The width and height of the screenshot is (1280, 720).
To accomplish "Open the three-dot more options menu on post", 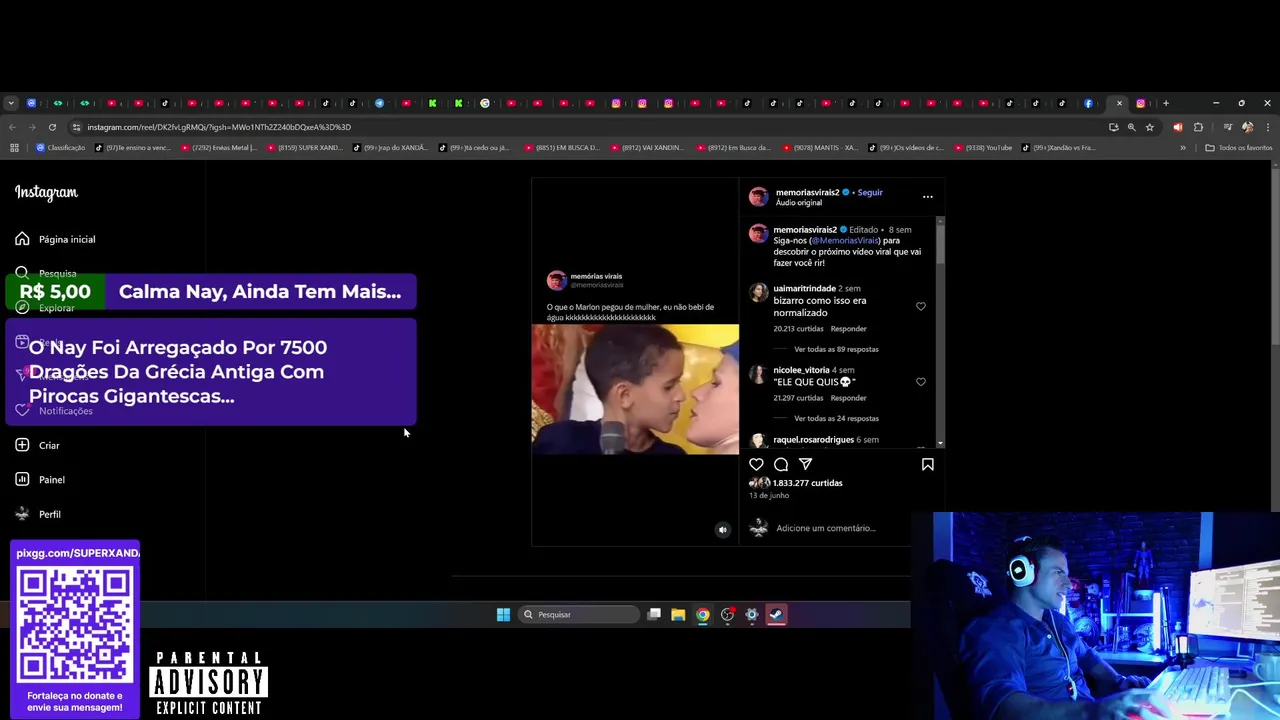I will coord(927,197).
